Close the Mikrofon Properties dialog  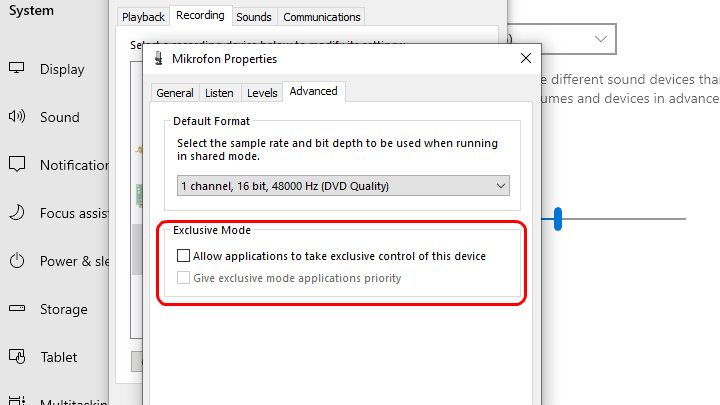(x=525, y=59)
